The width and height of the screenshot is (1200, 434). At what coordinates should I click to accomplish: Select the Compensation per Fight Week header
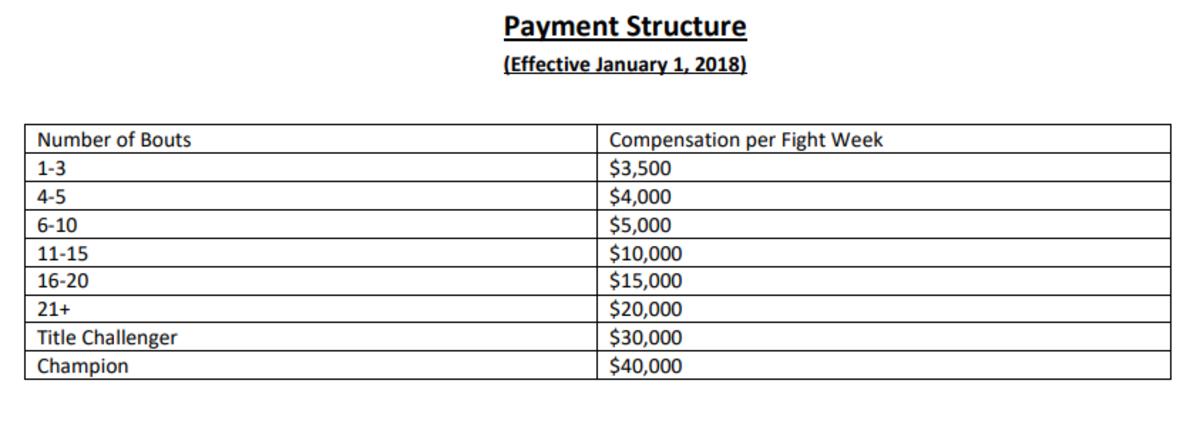pyautogui.click(x=746, y=140)
